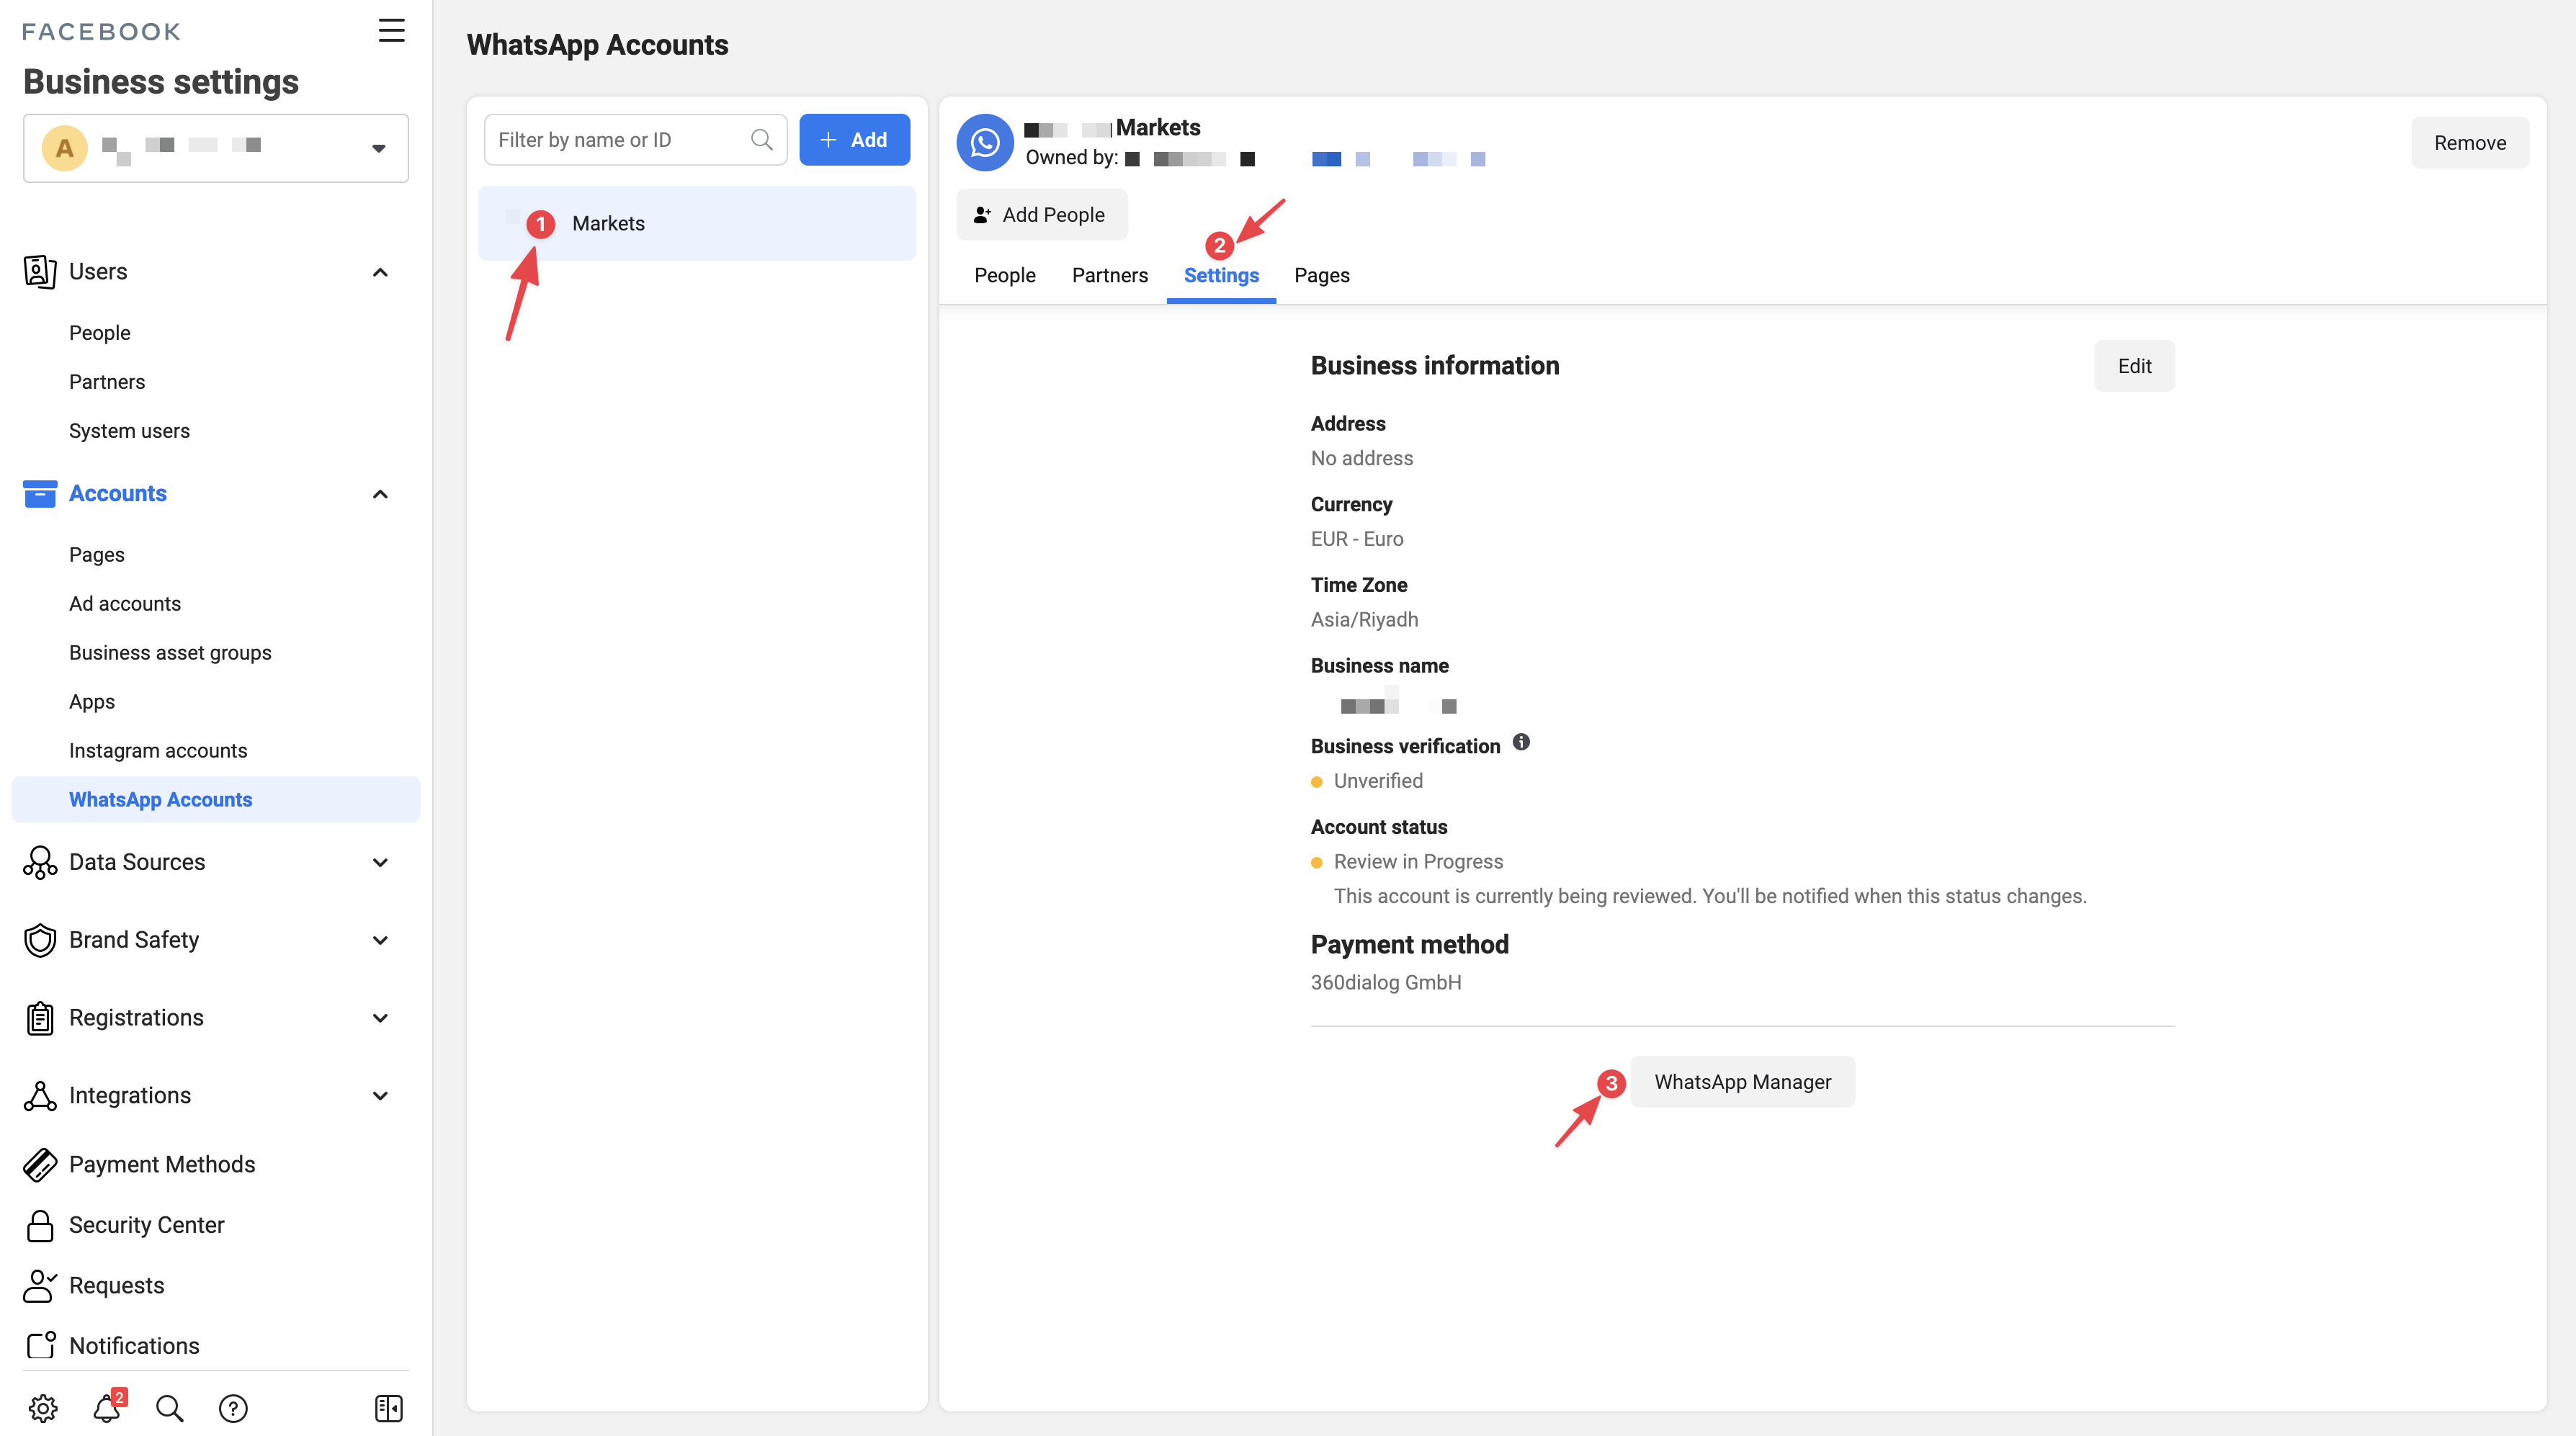Open WhatsApp Manager
Image resolution: width=2576 pixels, height=1436 pixels.
pyautogui.click(x=1742, y=1083)
